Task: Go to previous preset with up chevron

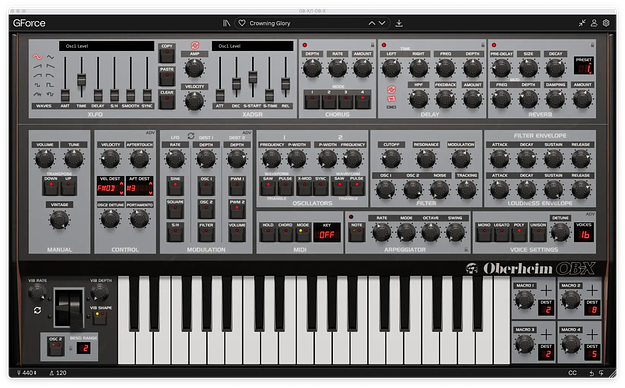Action: (x=371, y=23)
